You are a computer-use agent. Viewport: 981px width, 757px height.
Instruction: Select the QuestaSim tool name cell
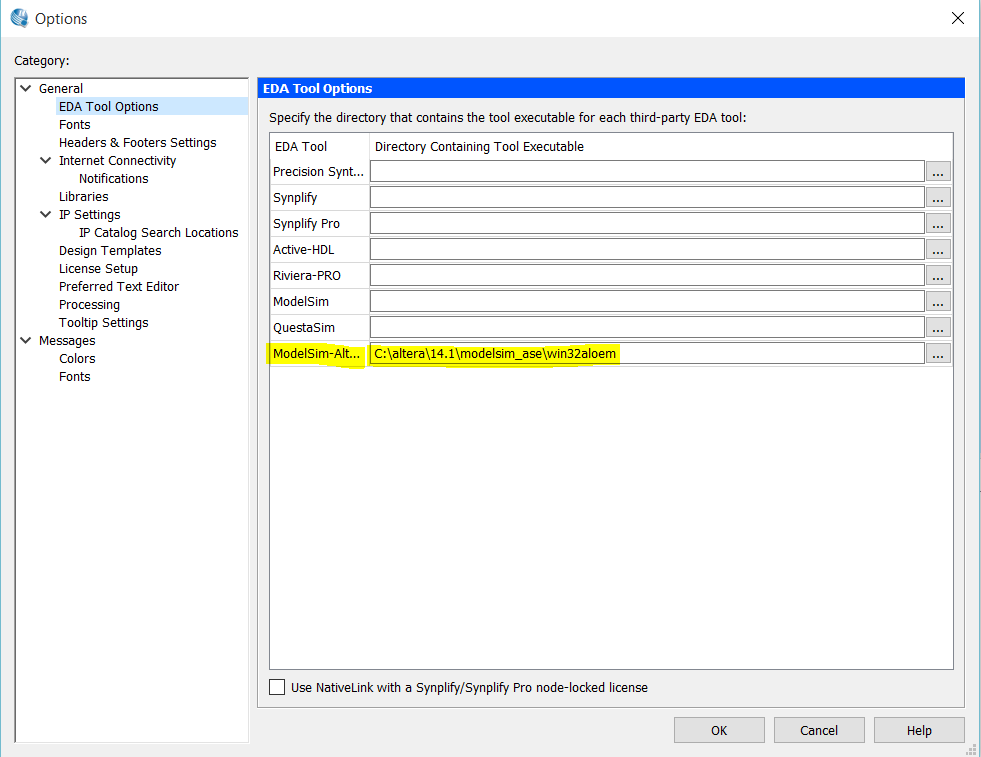pos(319,327)
